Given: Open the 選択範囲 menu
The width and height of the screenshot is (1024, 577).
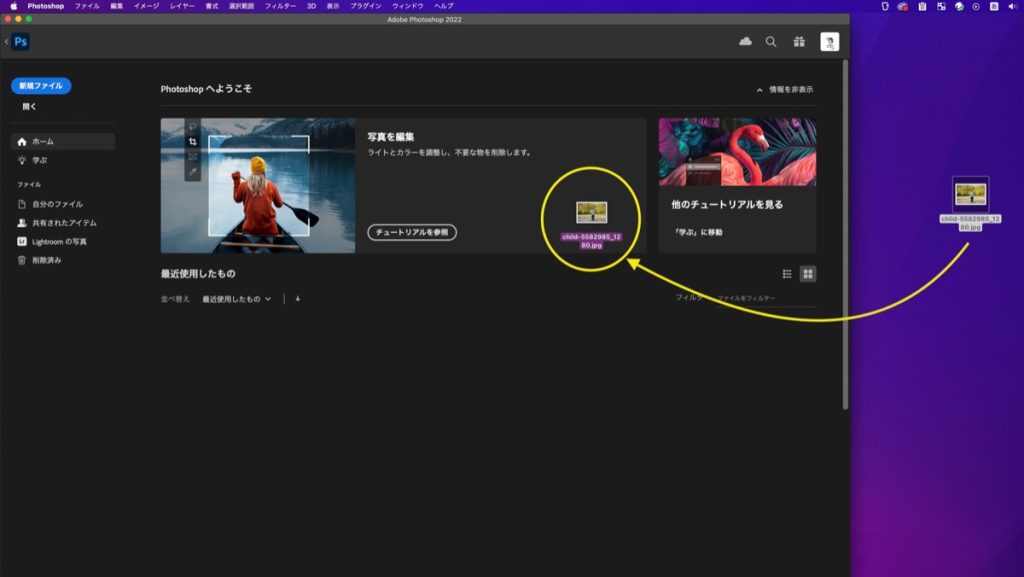Looking at the screenshot, I should pyautogui.click(x=242, y=6).
